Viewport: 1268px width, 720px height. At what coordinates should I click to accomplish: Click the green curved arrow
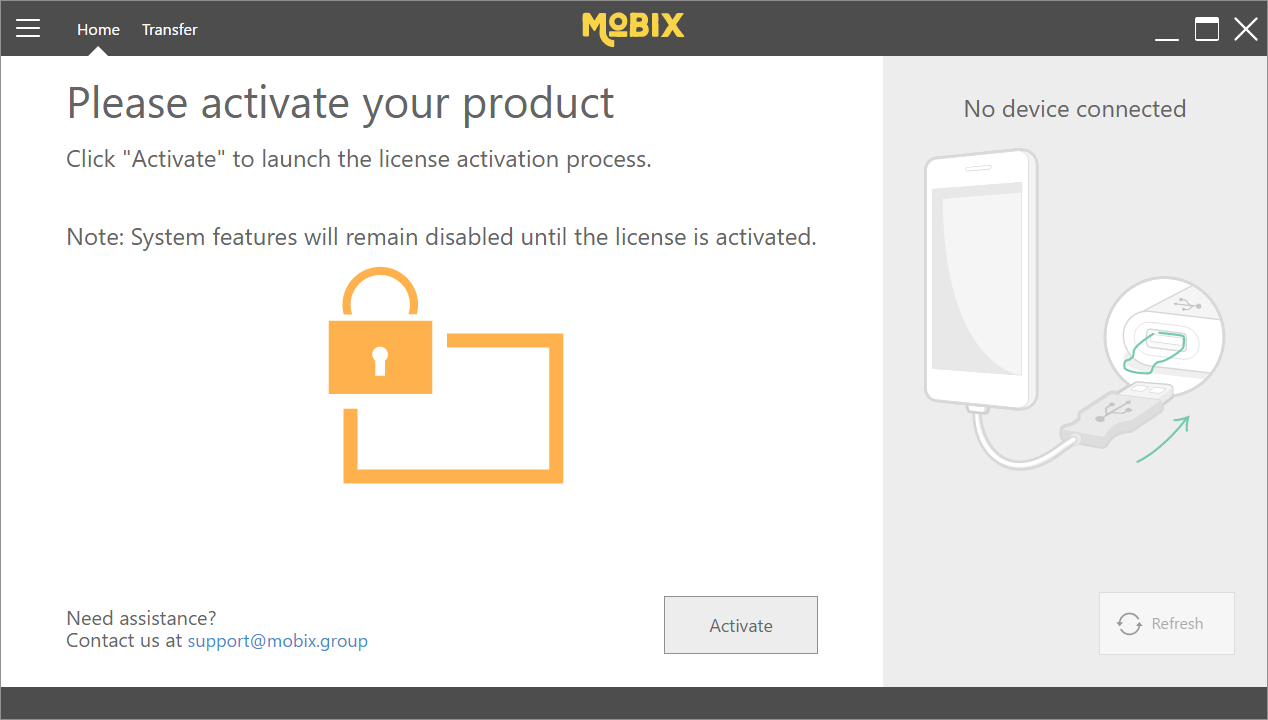click(x=1163, y=438)
